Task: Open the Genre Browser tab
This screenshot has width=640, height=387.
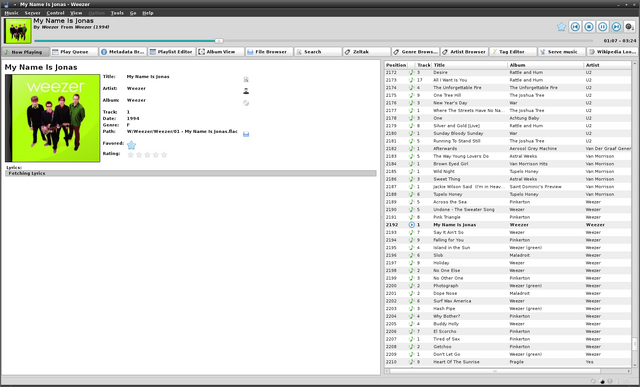Action: tap(416, 52)
